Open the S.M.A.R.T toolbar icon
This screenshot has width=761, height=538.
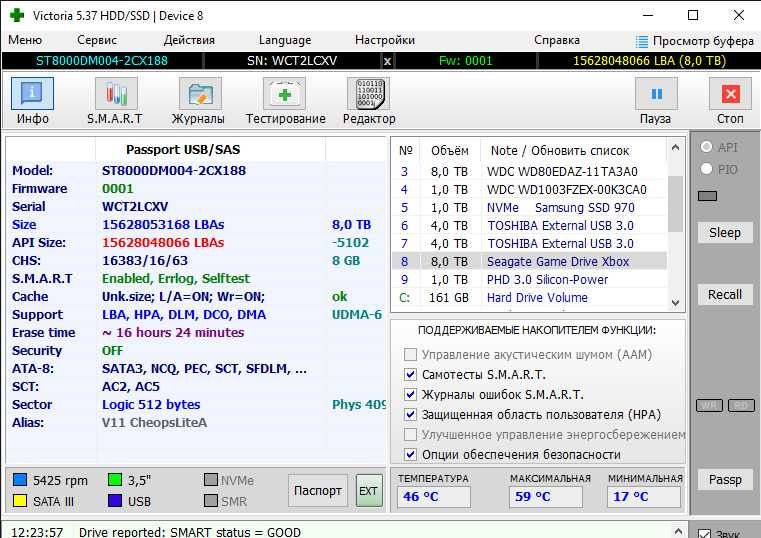pos(116,94)
